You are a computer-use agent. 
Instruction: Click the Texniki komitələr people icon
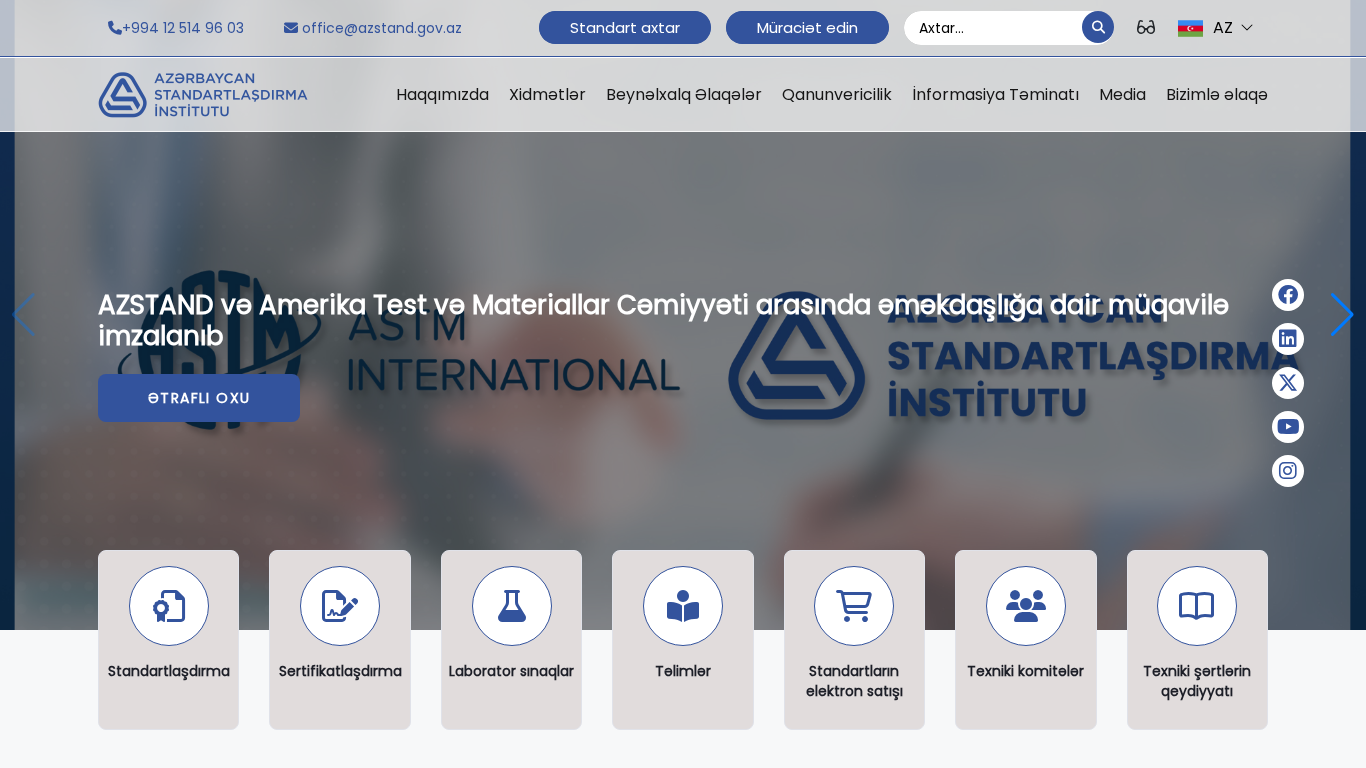tap(1026, 606)
